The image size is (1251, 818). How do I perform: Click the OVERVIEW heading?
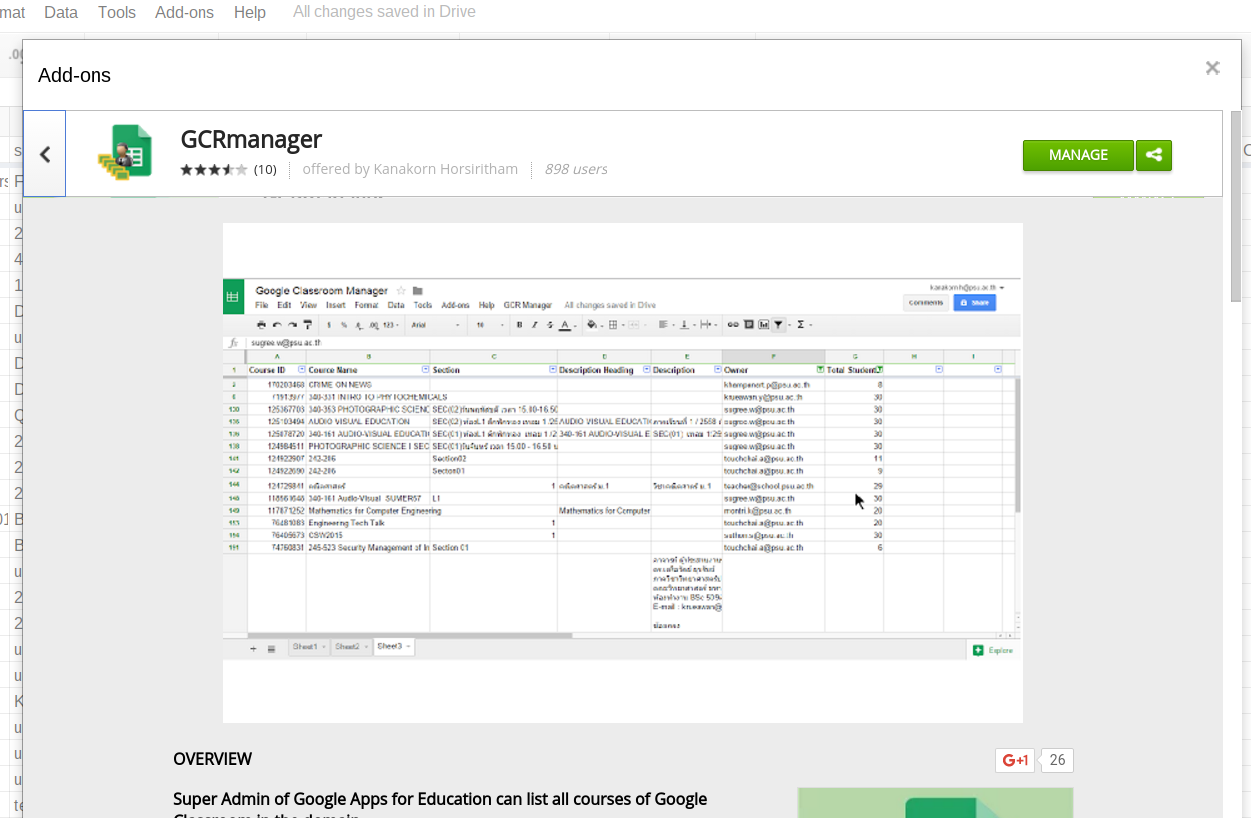click(x=212, y=759)
